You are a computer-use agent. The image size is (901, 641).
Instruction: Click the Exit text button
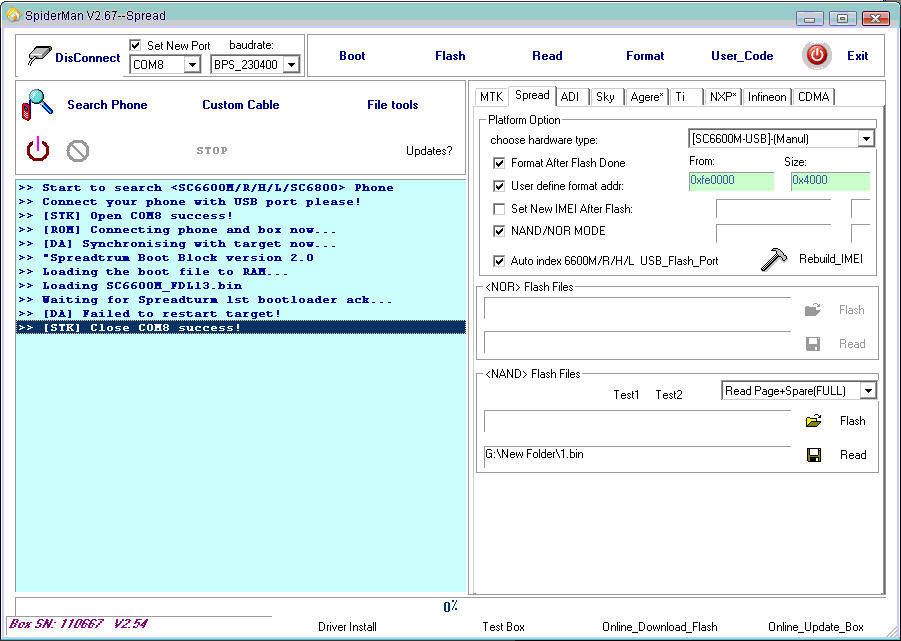(x=857, y=56)
